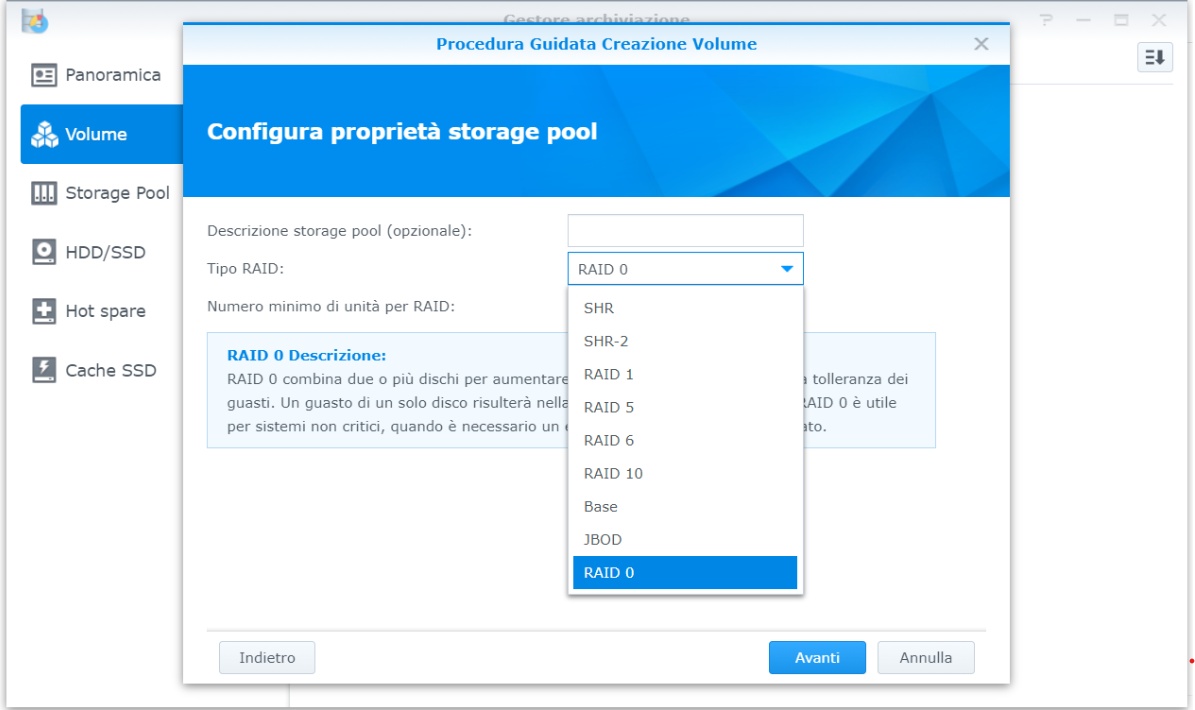Click the sort order icon top right

[1154, 58]
